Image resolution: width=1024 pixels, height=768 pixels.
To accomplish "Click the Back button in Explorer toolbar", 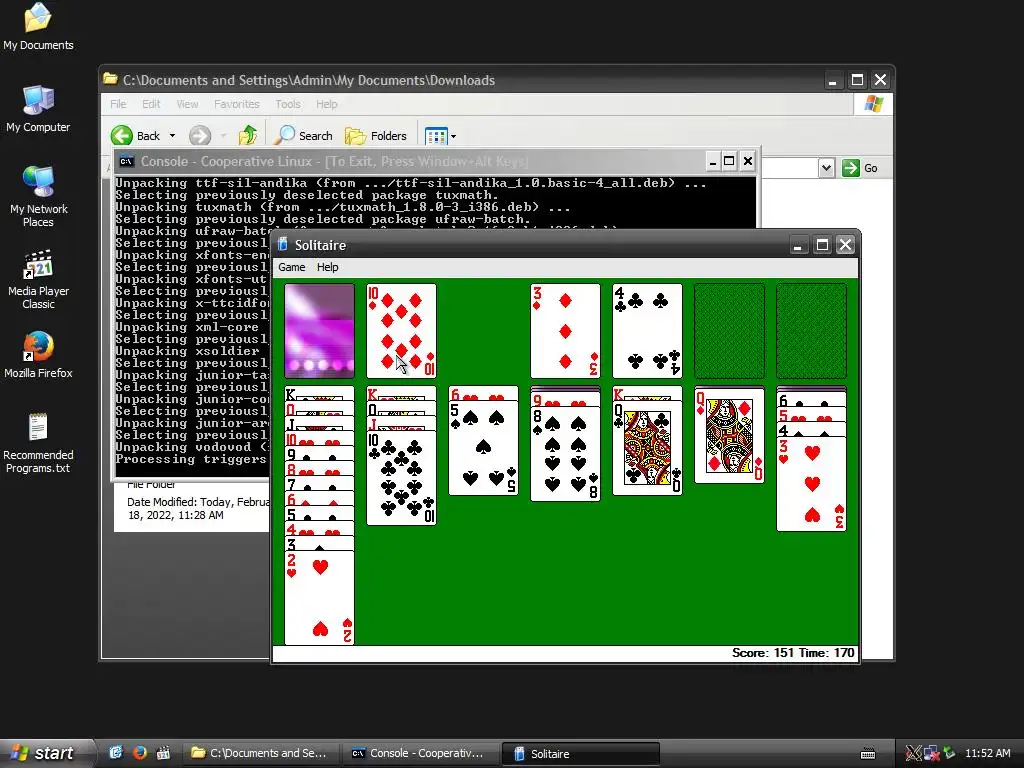I will pyautogui.click(x=136, y=136).
